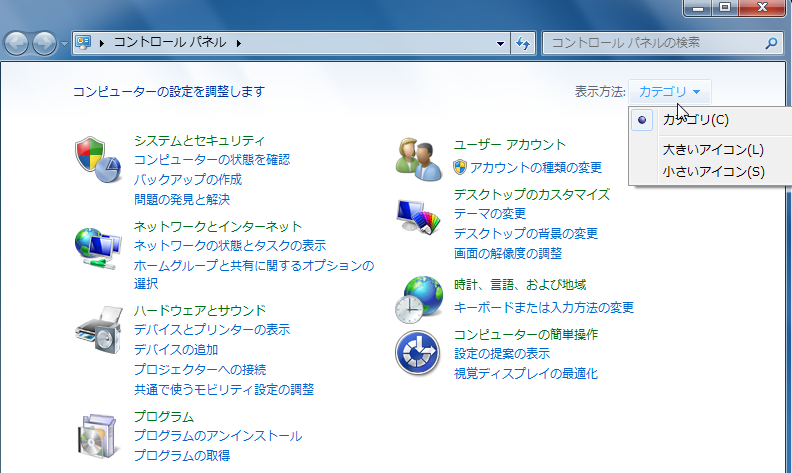
Task: Open the Desktop Customization monitor icon
Action: click(419, 217)
